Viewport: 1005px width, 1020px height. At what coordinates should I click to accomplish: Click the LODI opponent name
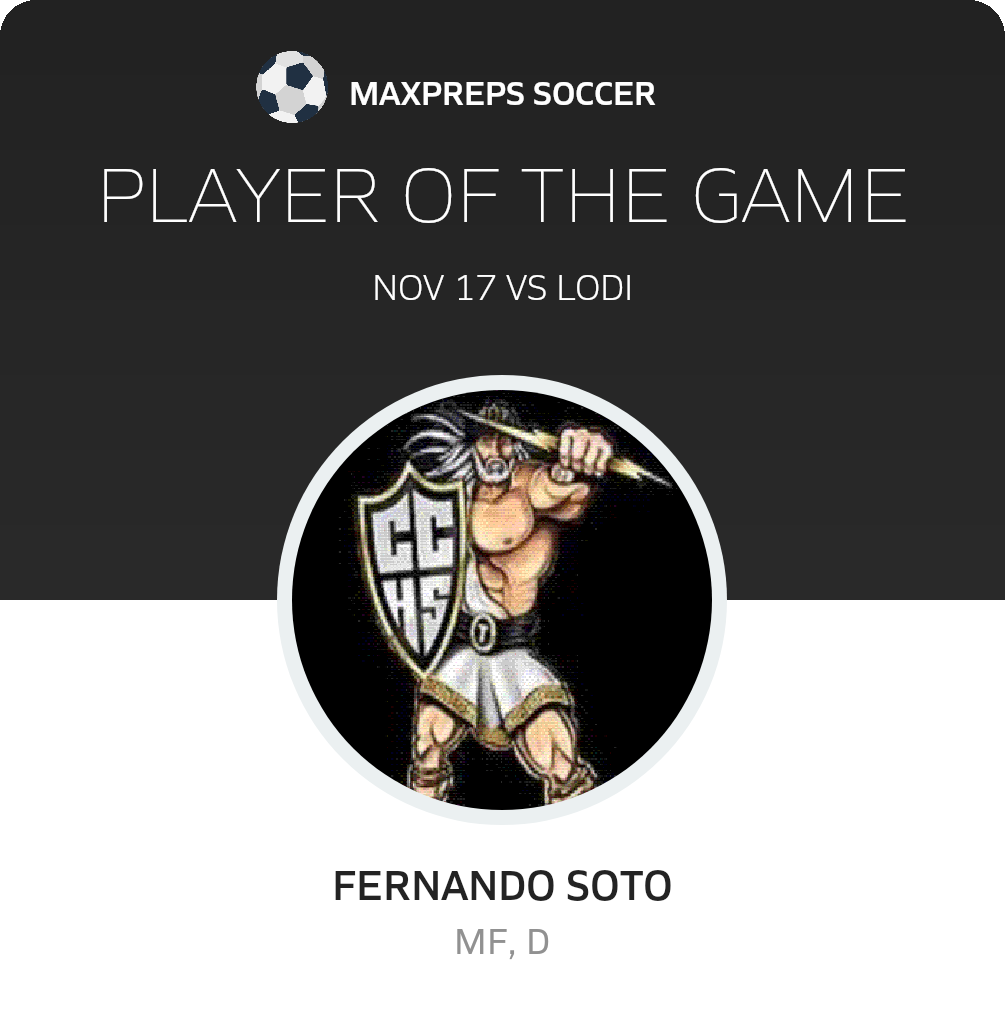[x=595, y=288]
